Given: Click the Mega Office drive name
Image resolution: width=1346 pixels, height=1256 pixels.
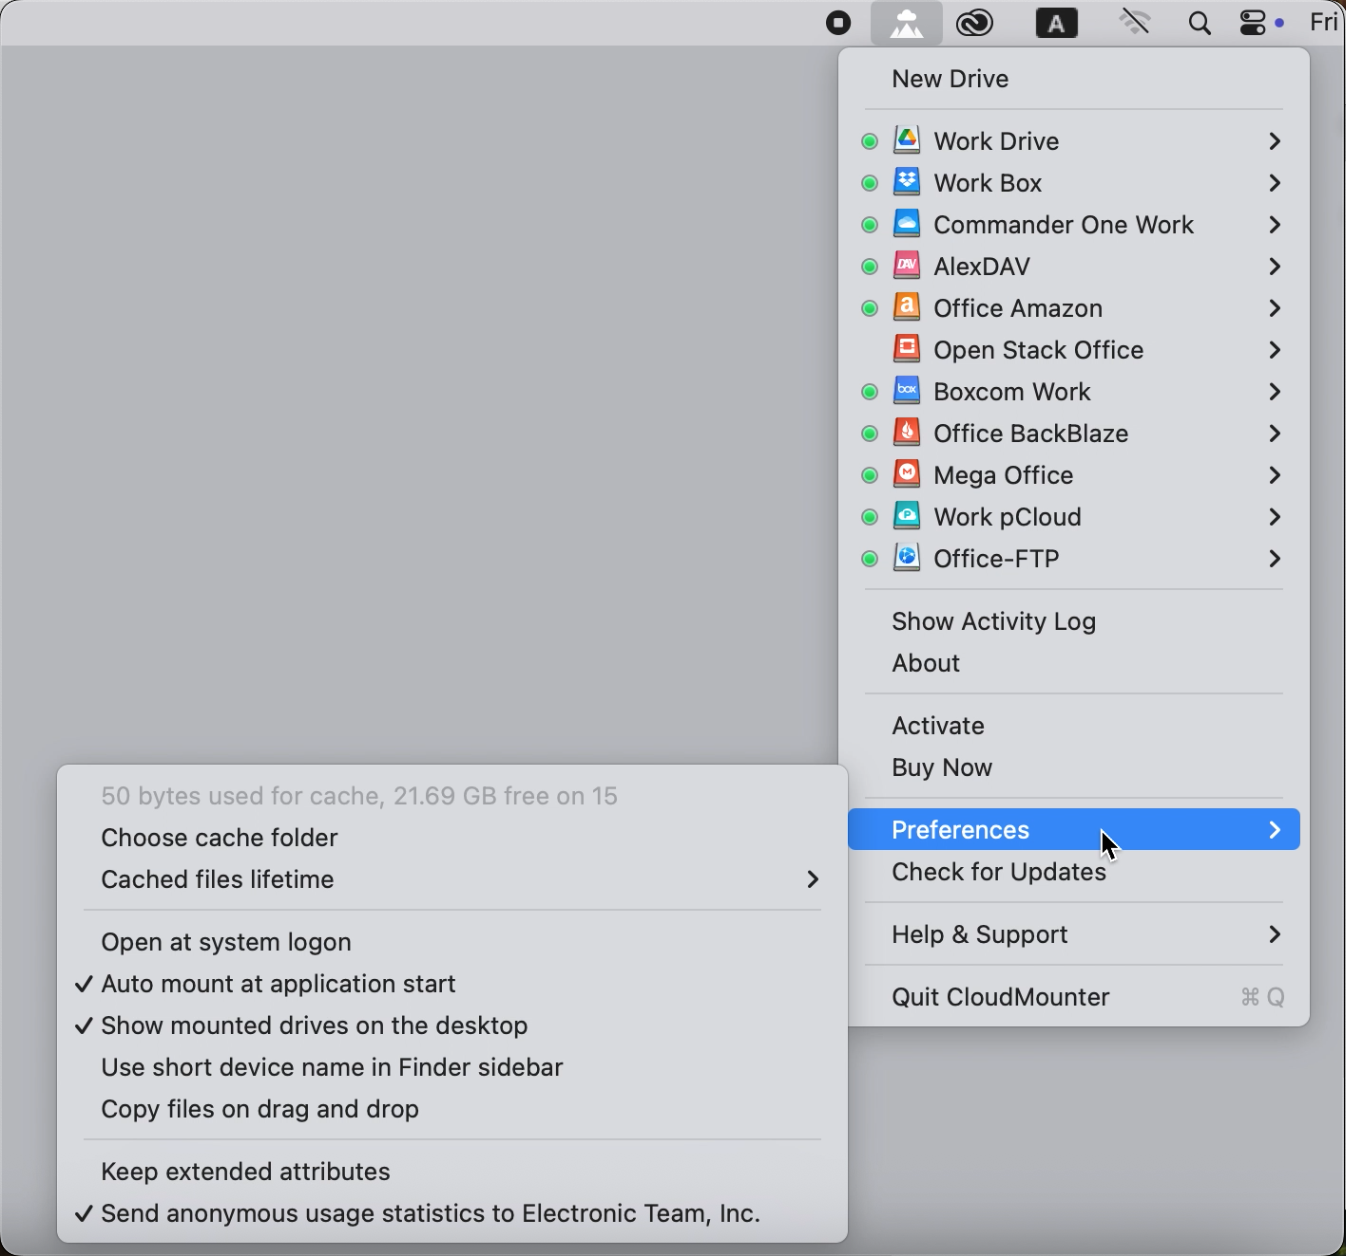Looking at the screenshot, I should click(1003, 476).
